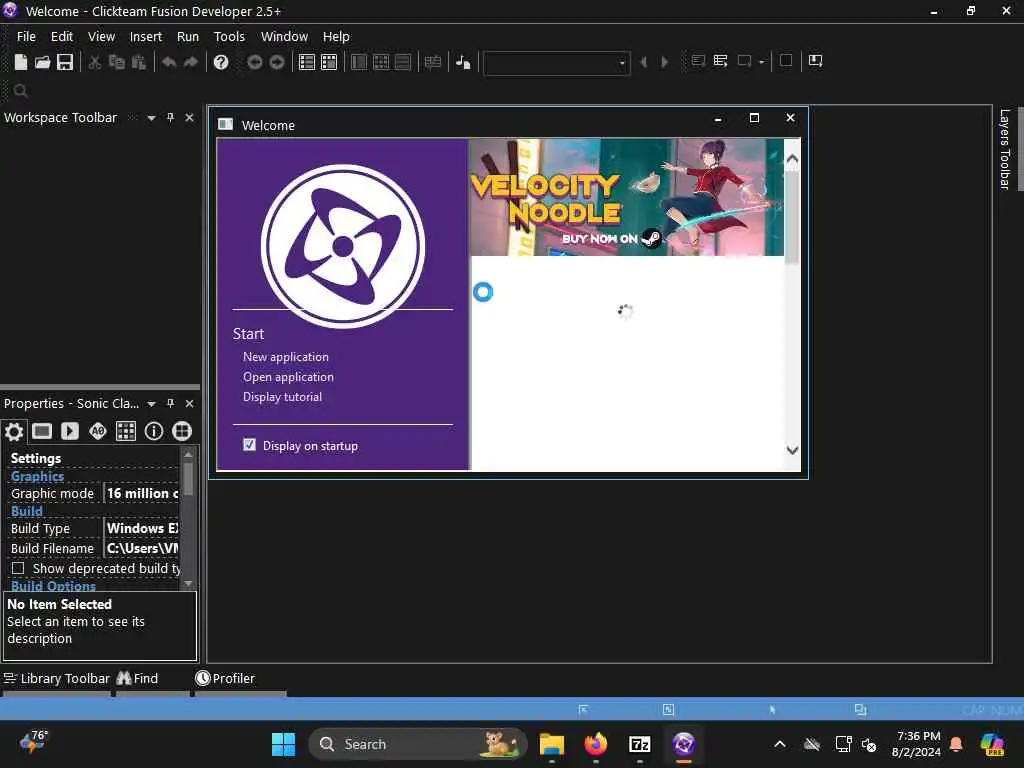Open Properties panel options dropdown arrow

click(x=152, y=404)
